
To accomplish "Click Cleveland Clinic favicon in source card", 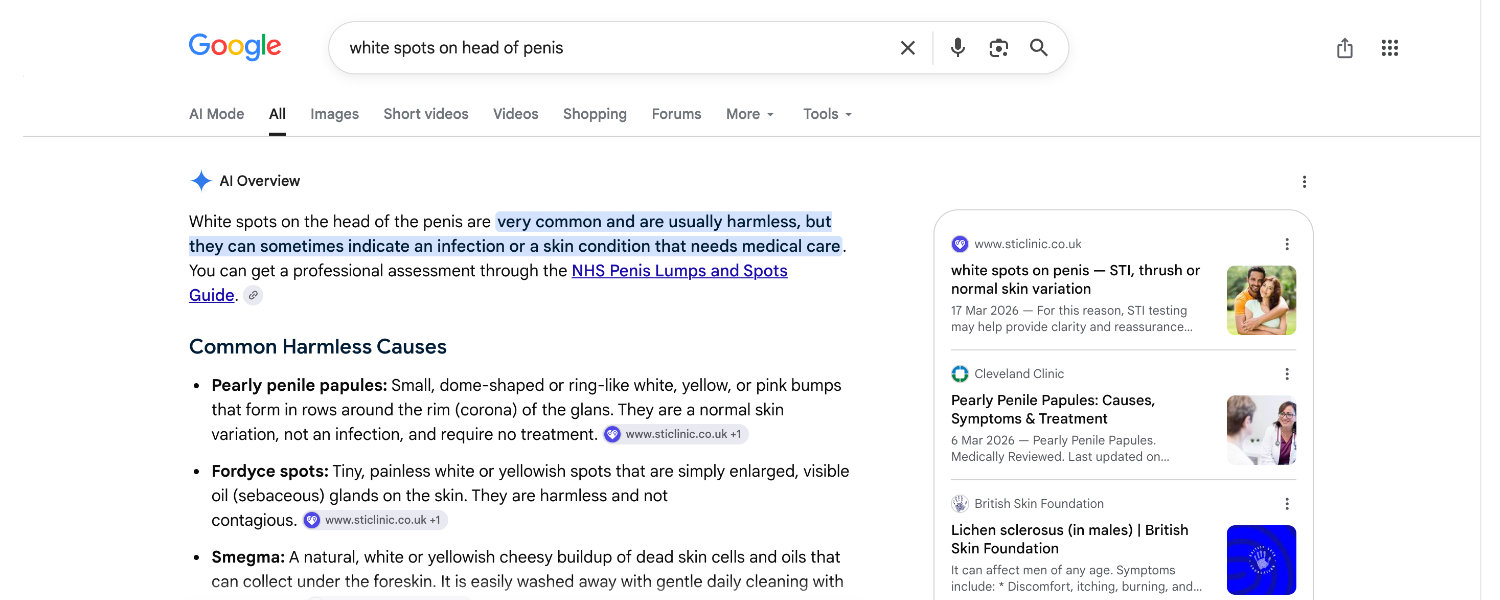I will (960, 374).
